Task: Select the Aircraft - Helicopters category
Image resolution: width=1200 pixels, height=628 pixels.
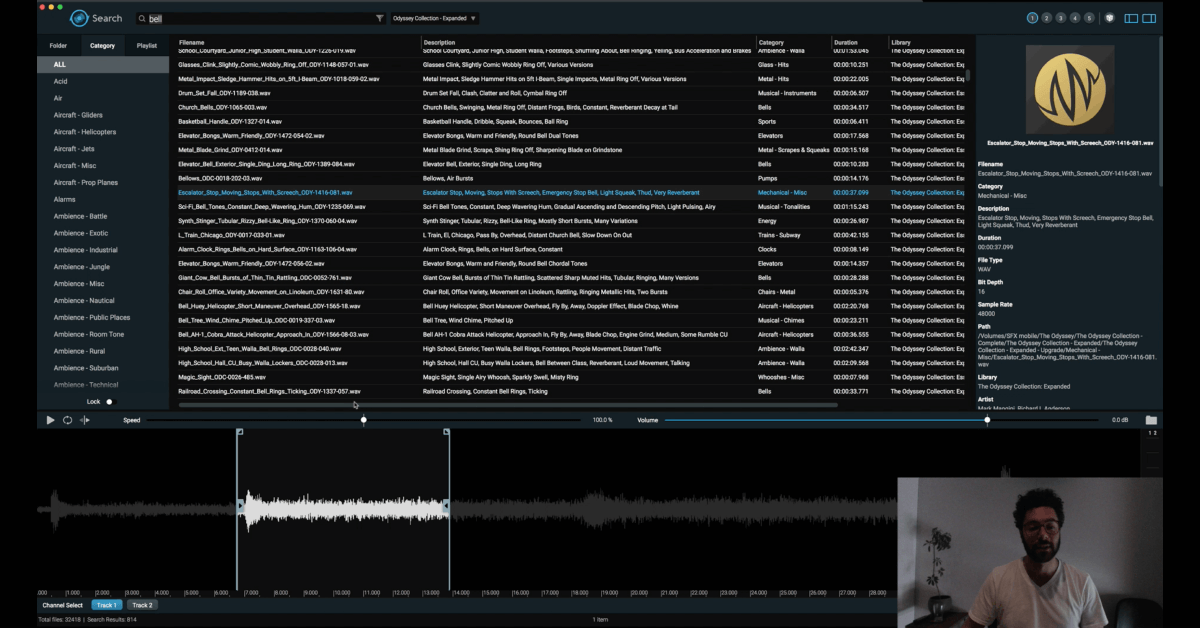Action: (x=103, y=132)
